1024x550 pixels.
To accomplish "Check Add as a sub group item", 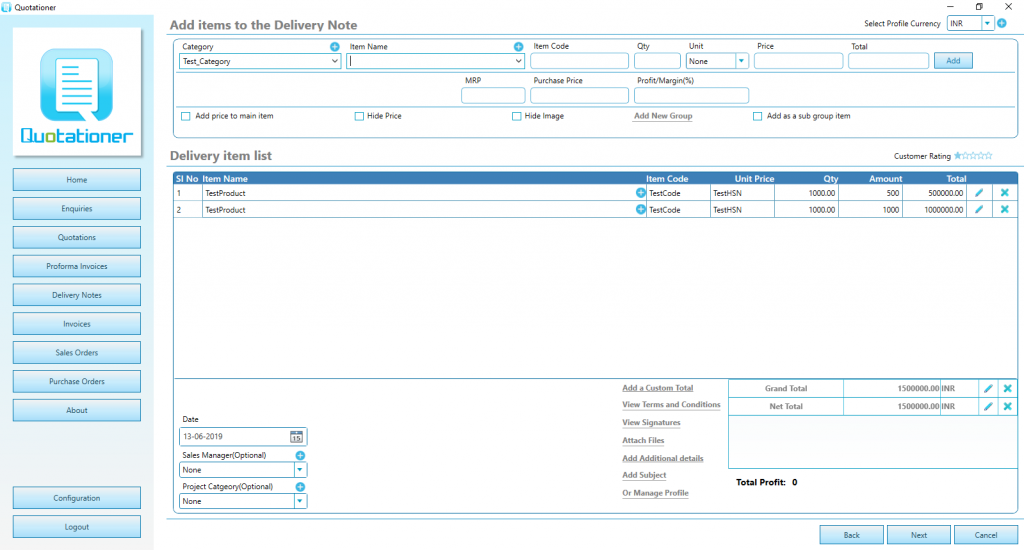I will pos(758,116).
